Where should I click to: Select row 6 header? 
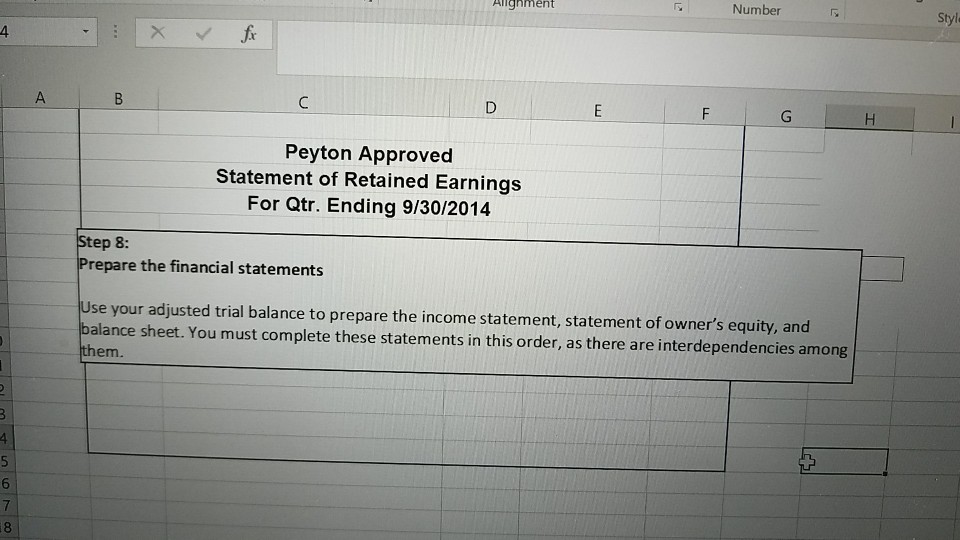6,484
